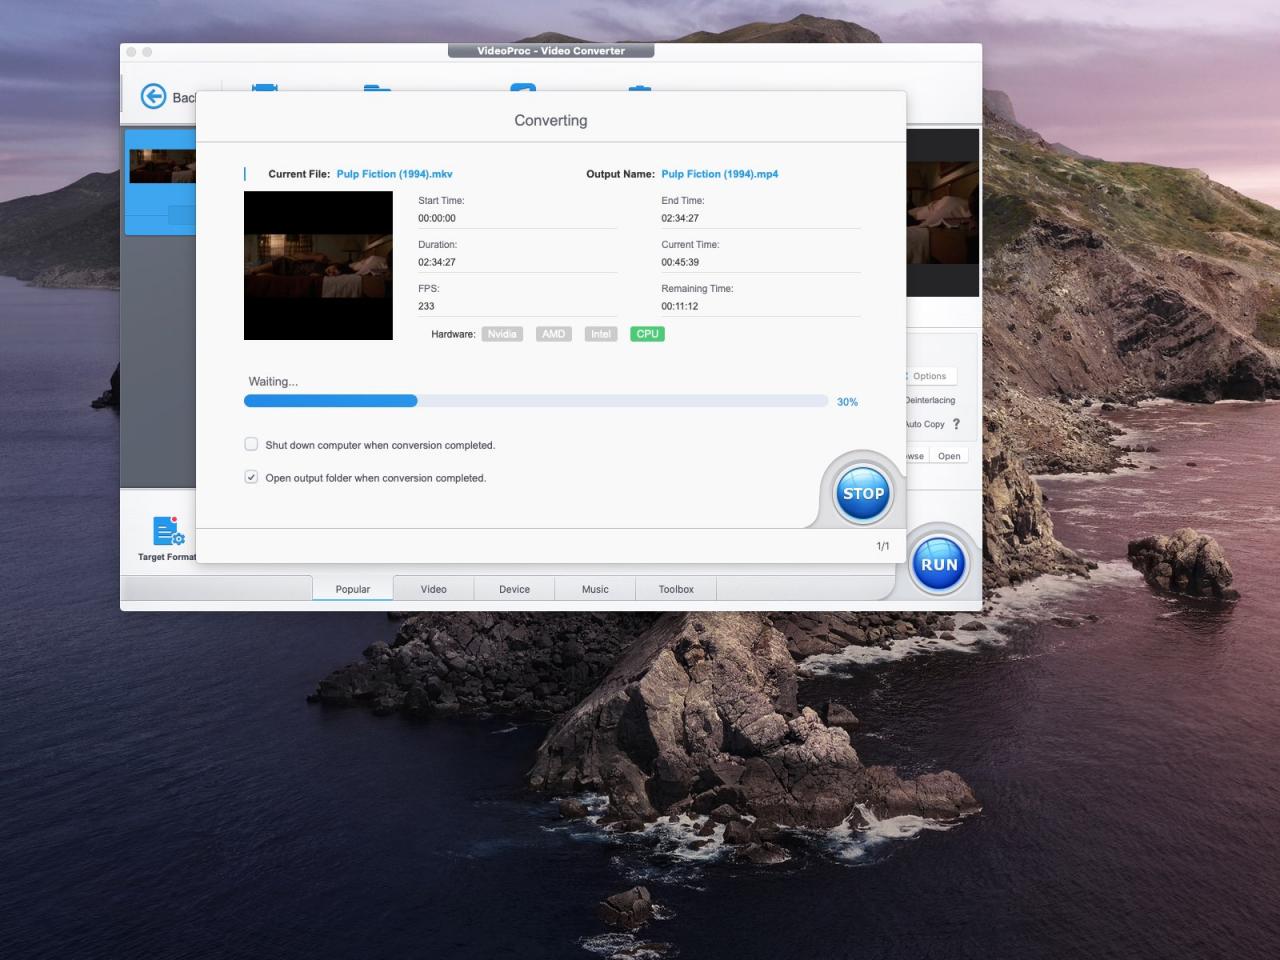Screen dimensions: 1280x960
Task: Uncheck open output folder when completed
Action: [251, 477]
